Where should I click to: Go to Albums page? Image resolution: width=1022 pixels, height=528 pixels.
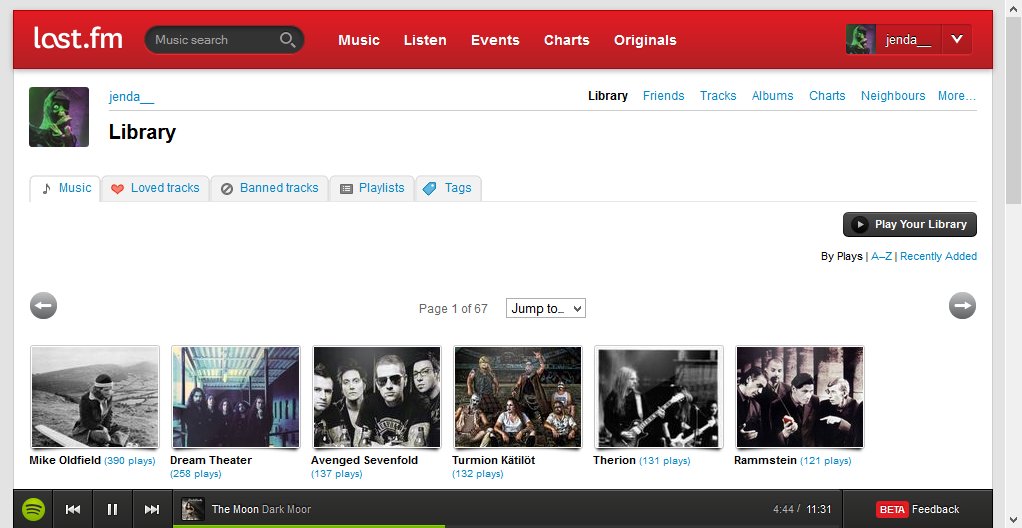pos(772,96)
